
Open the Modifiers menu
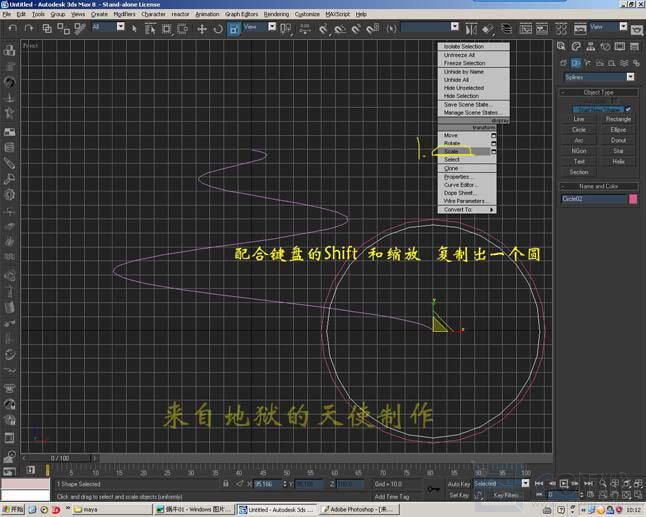pos(124,14)
